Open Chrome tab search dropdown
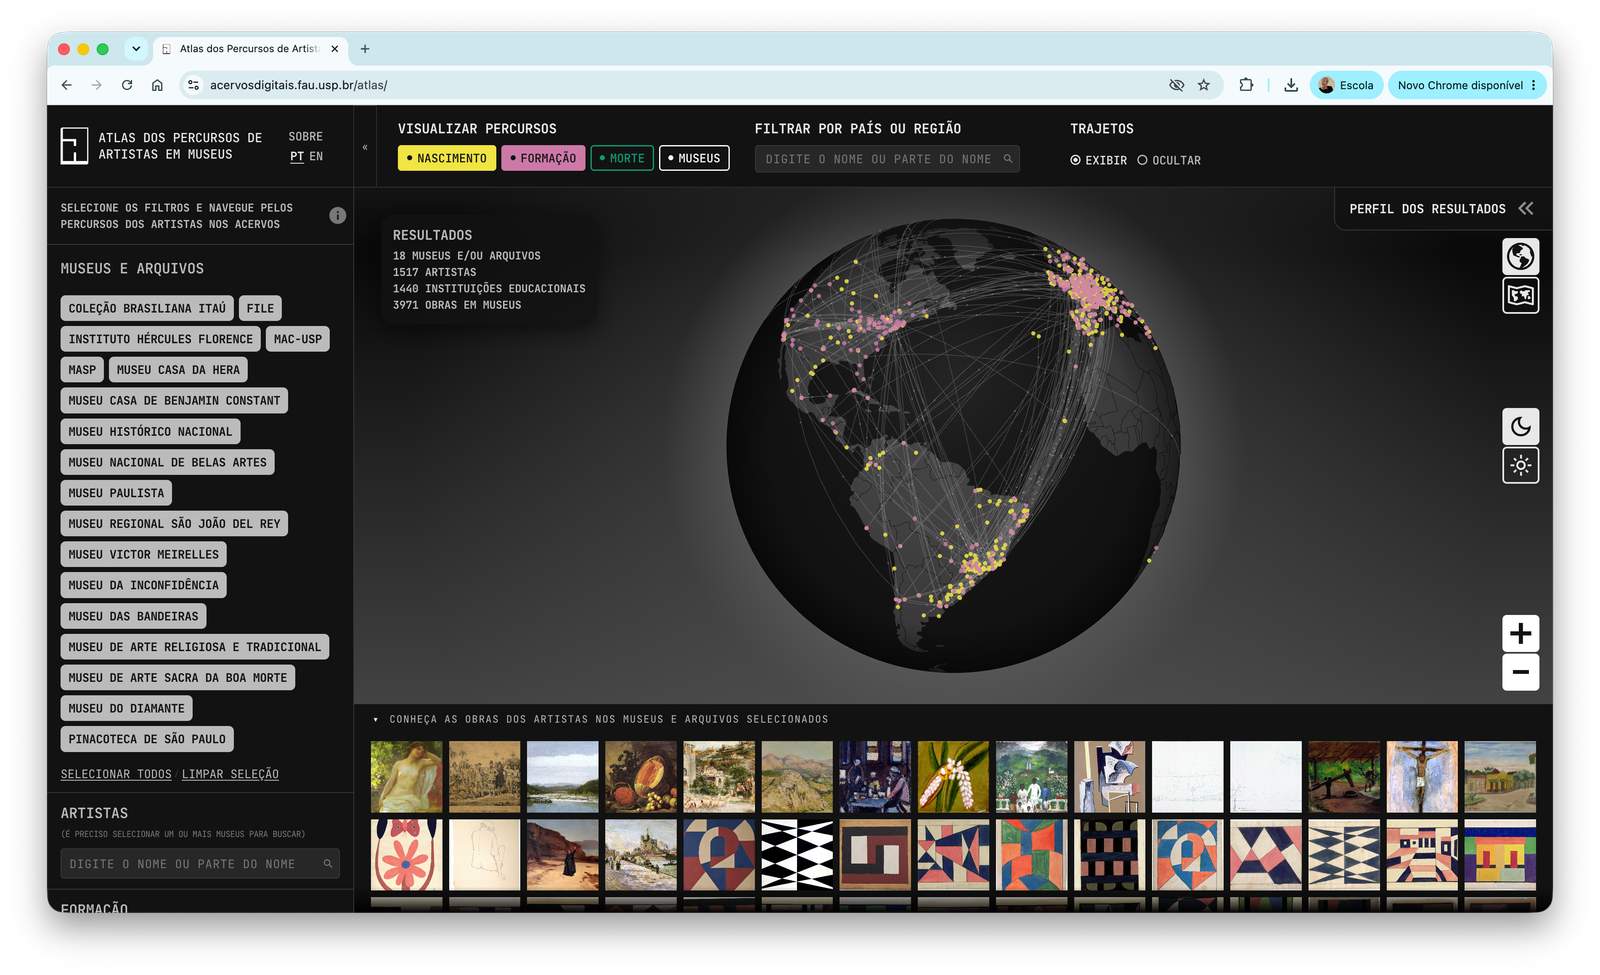Viewport: 1600px width, 975px height. (x=136, y=48)
